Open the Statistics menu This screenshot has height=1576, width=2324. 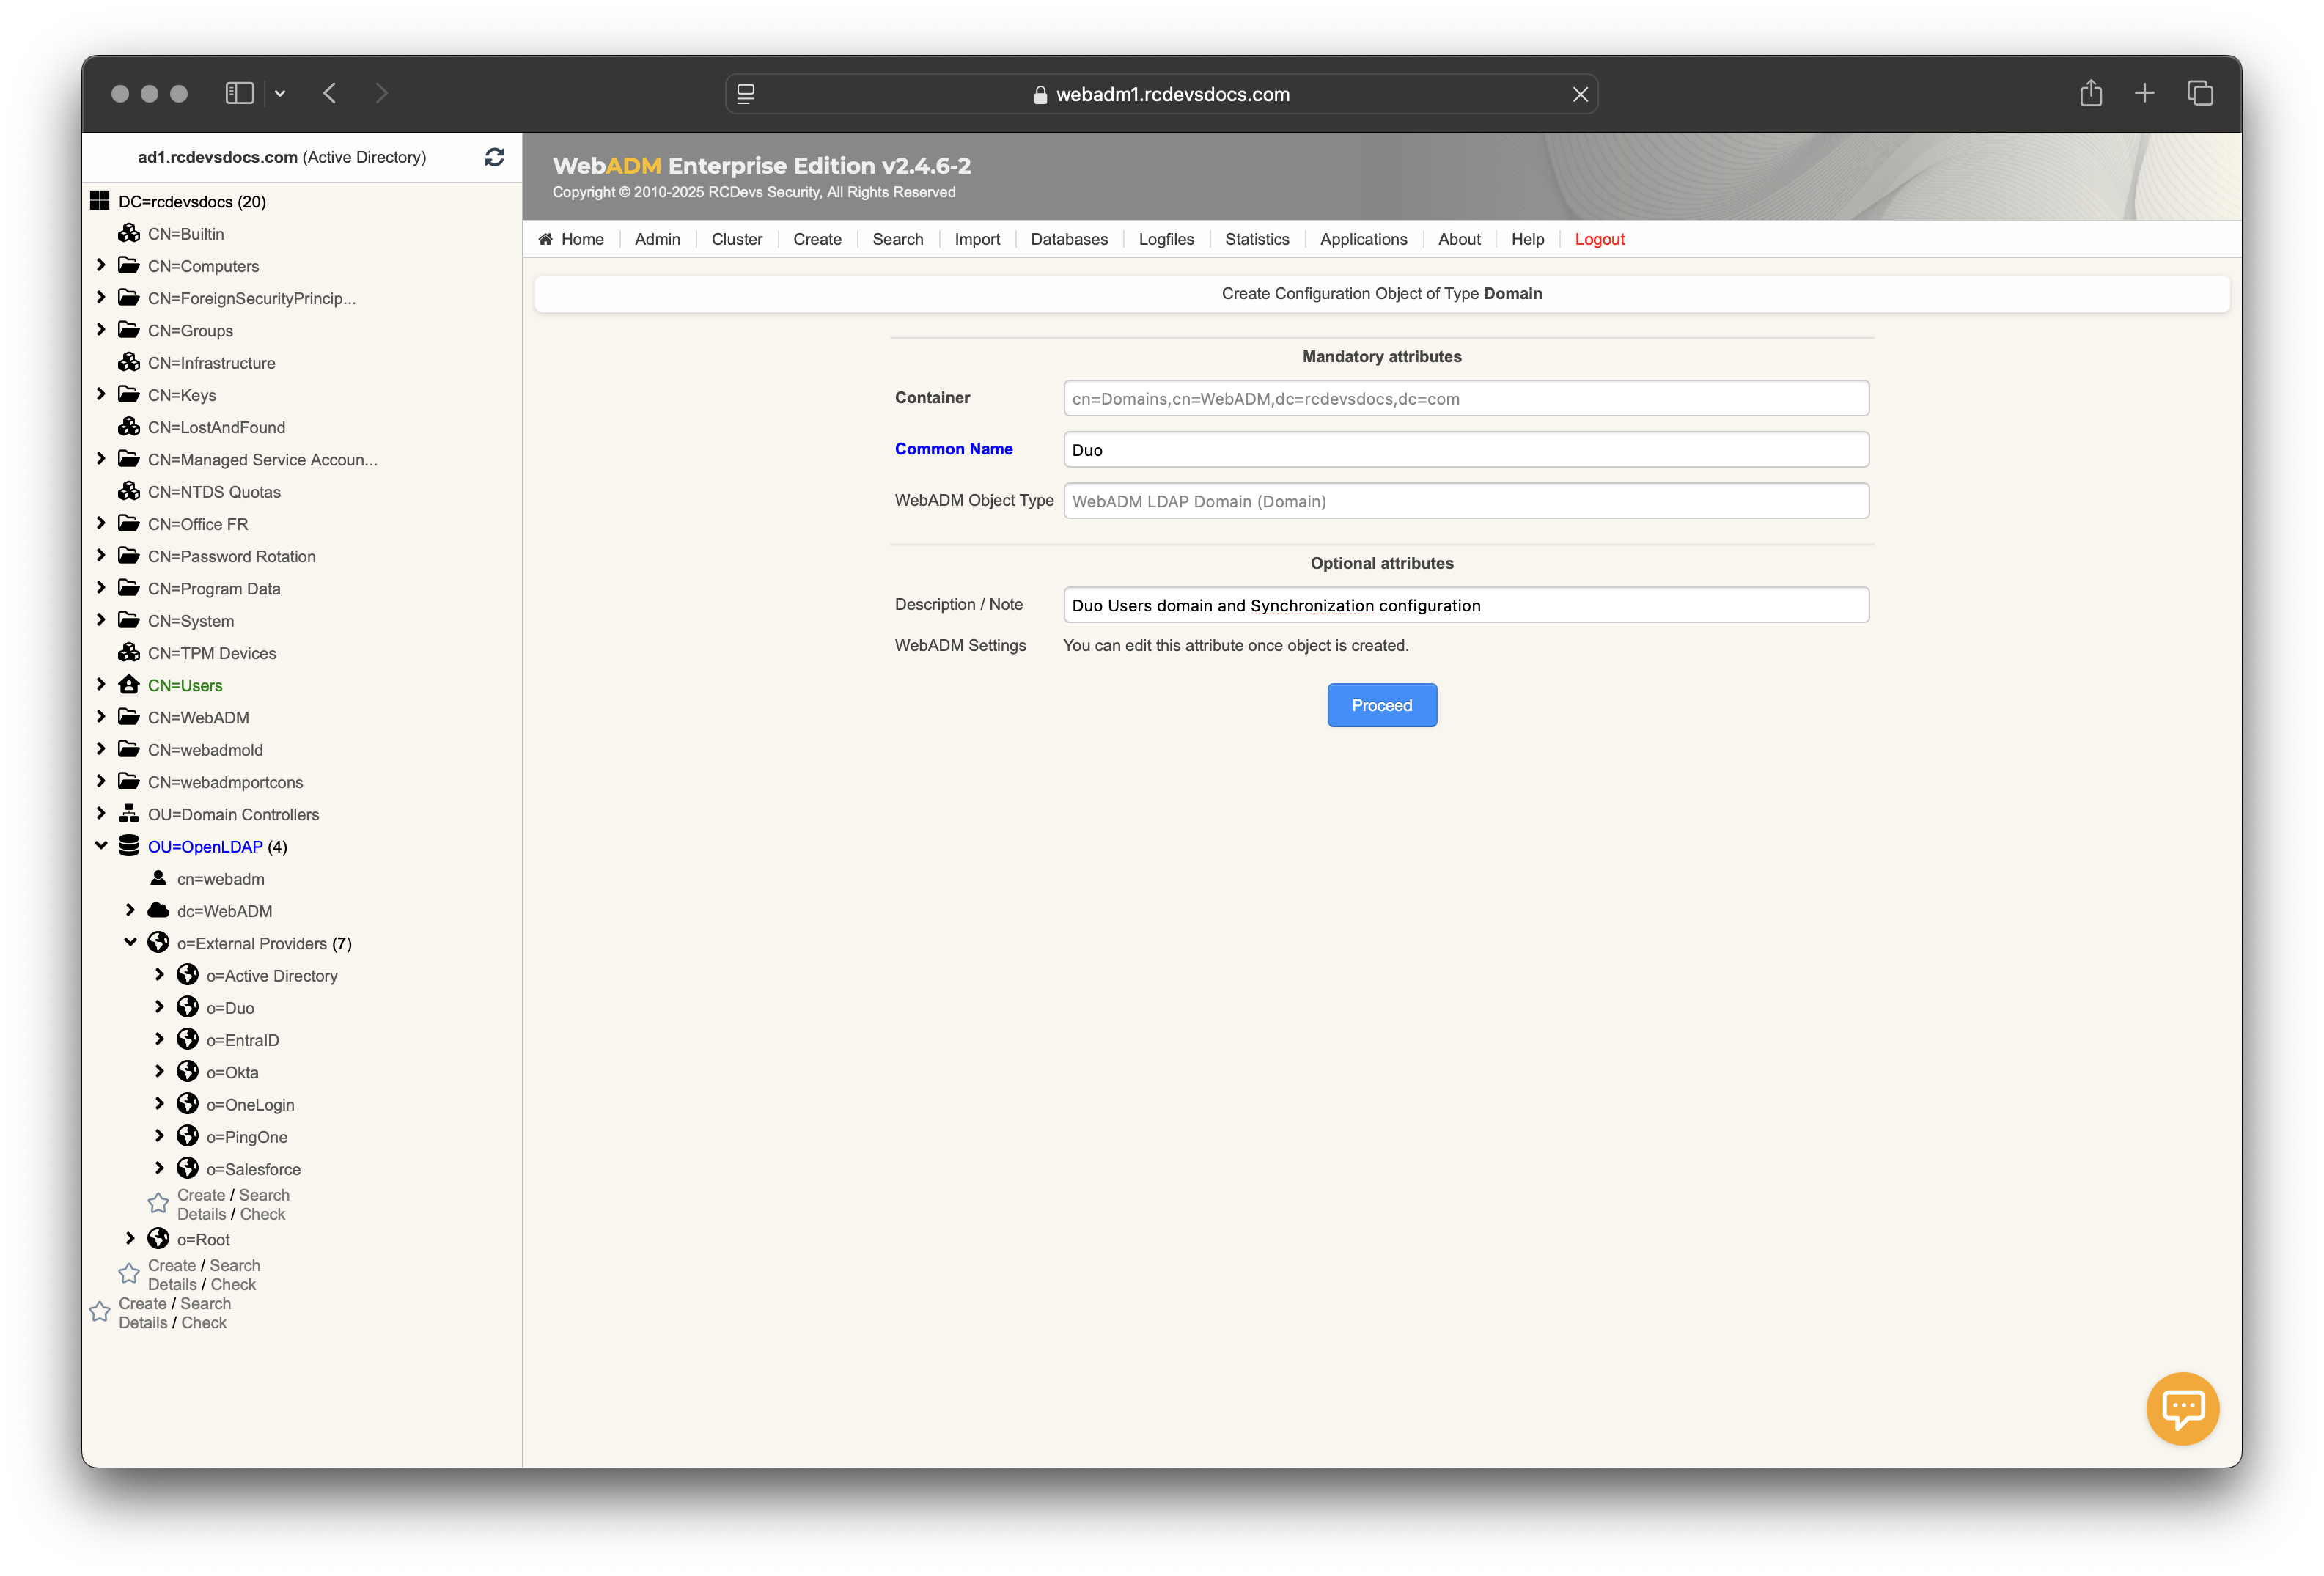tap(1257, 239)
